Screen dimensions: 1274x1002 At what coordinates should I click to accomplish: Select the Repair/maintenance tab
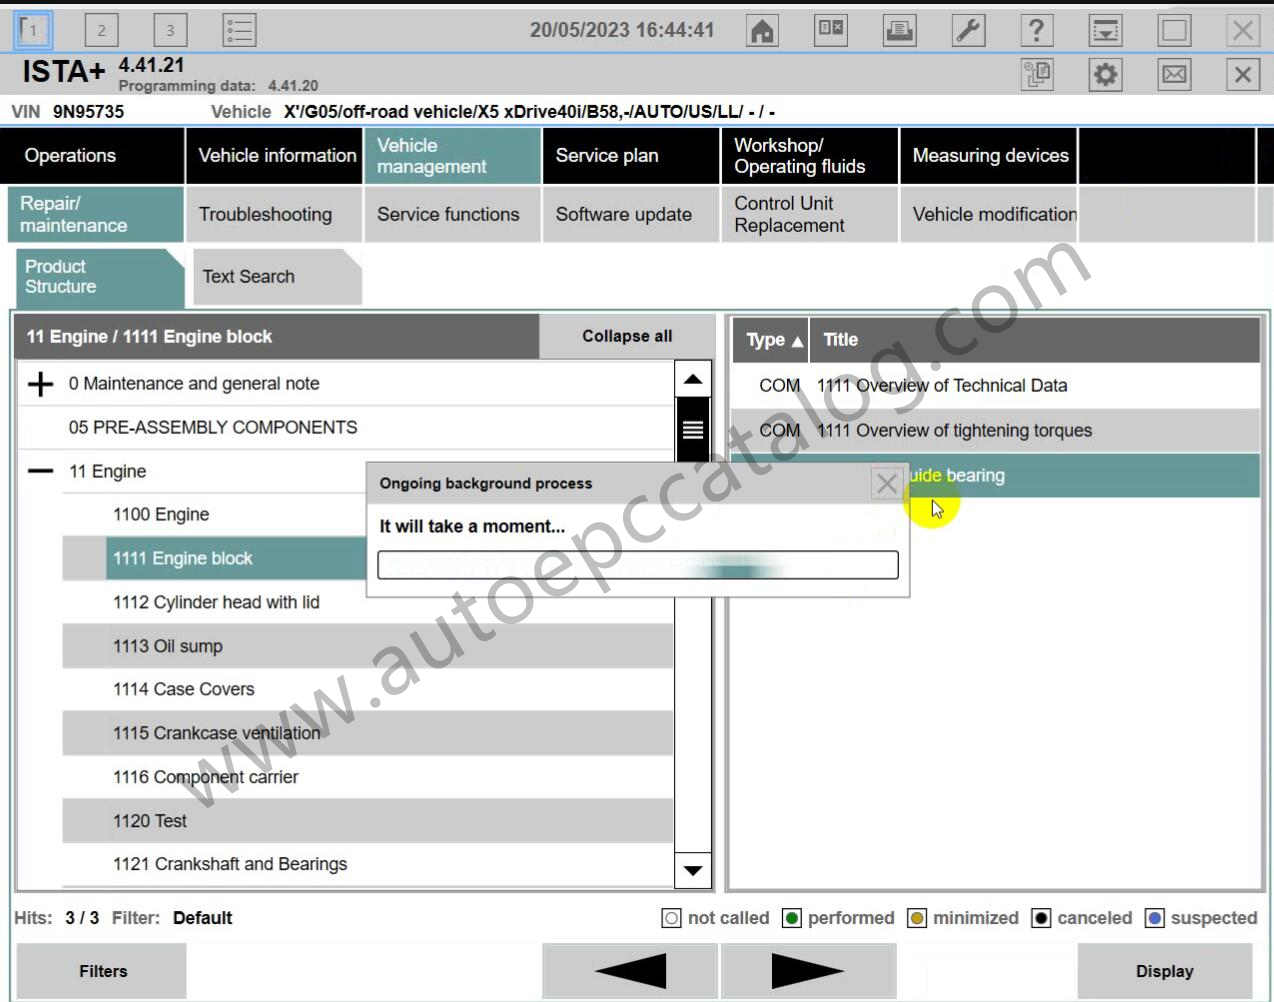pos(96,214)
